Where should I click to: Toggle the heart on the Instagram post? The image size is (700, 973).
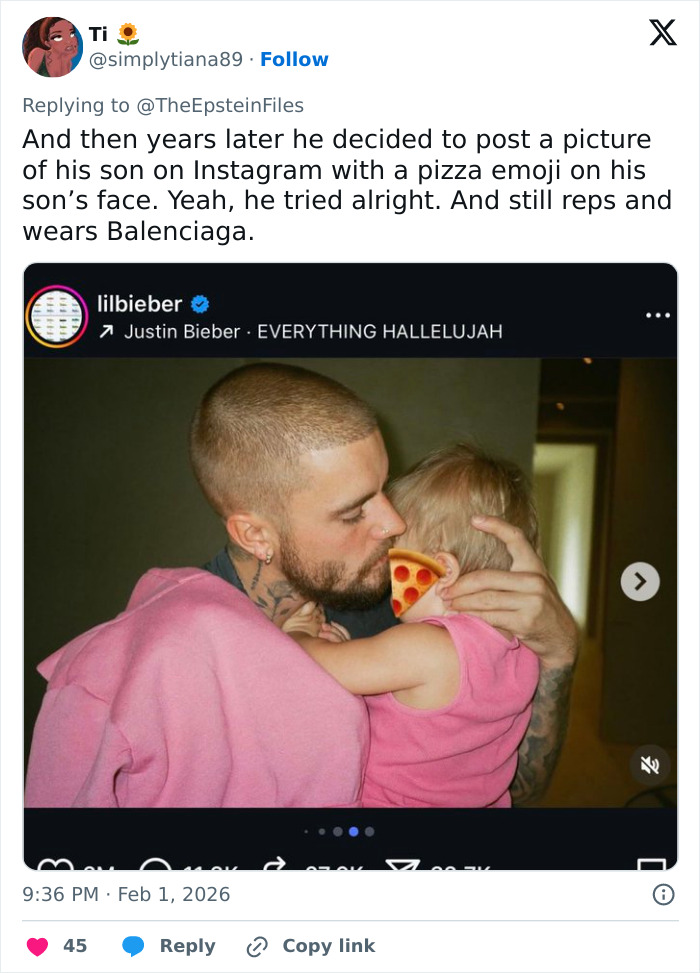pyautogui.click(x=56, y=866)
